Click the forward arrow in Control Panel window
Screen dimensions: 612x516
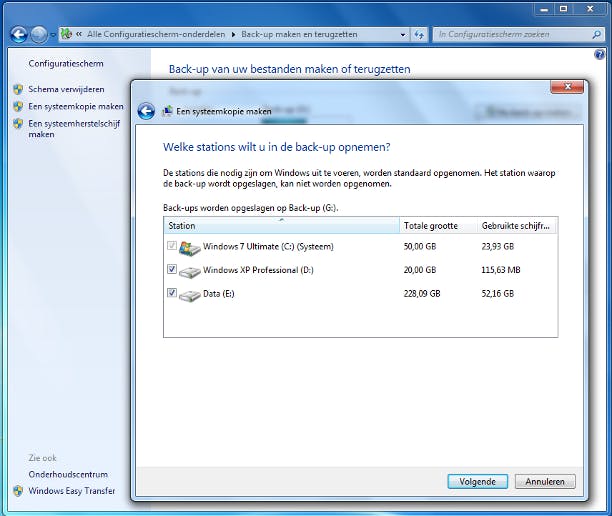click(39, 35)
